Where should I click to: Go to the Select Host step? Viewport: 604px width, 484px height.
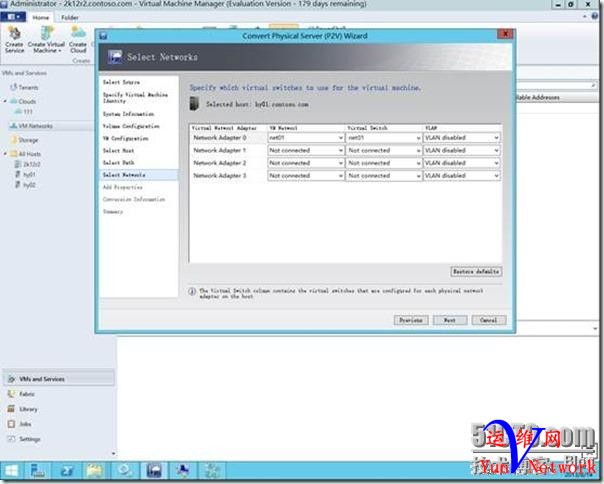pos(118,151)
